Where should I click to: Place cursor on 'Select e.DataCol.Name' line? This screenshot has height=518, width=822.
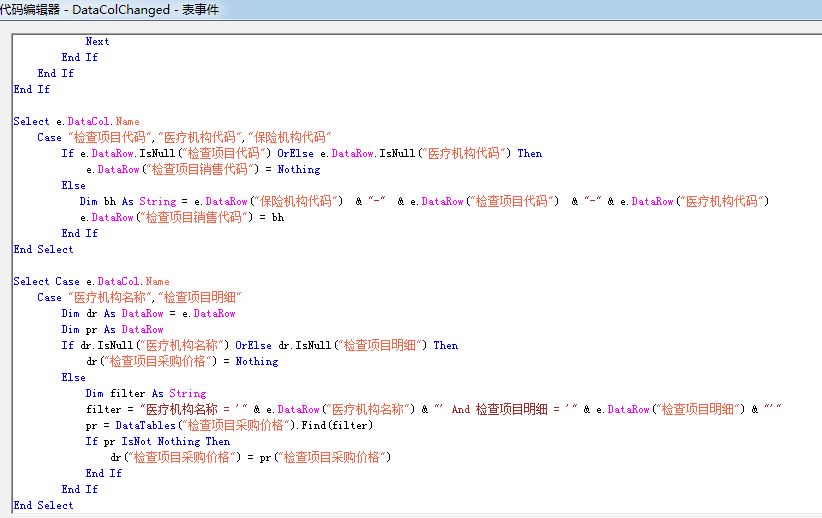click(x=77, y=122)
